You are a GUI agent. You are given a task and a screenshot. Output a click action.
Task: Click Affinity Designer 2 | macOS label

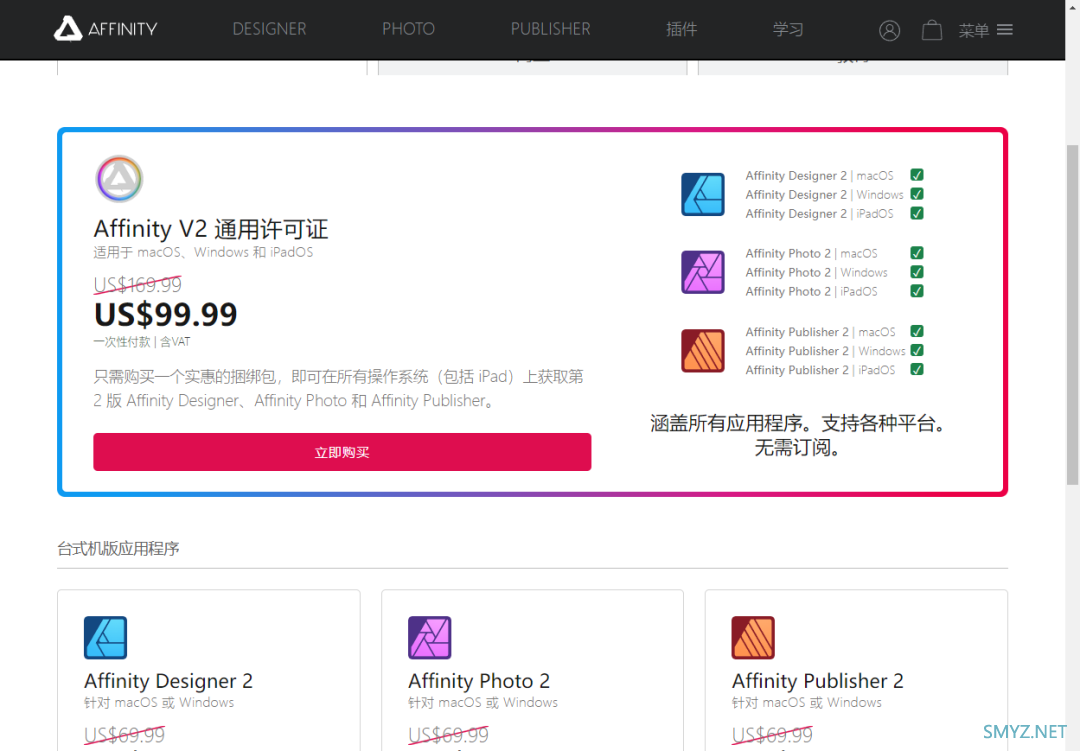[x=819, y=176]
